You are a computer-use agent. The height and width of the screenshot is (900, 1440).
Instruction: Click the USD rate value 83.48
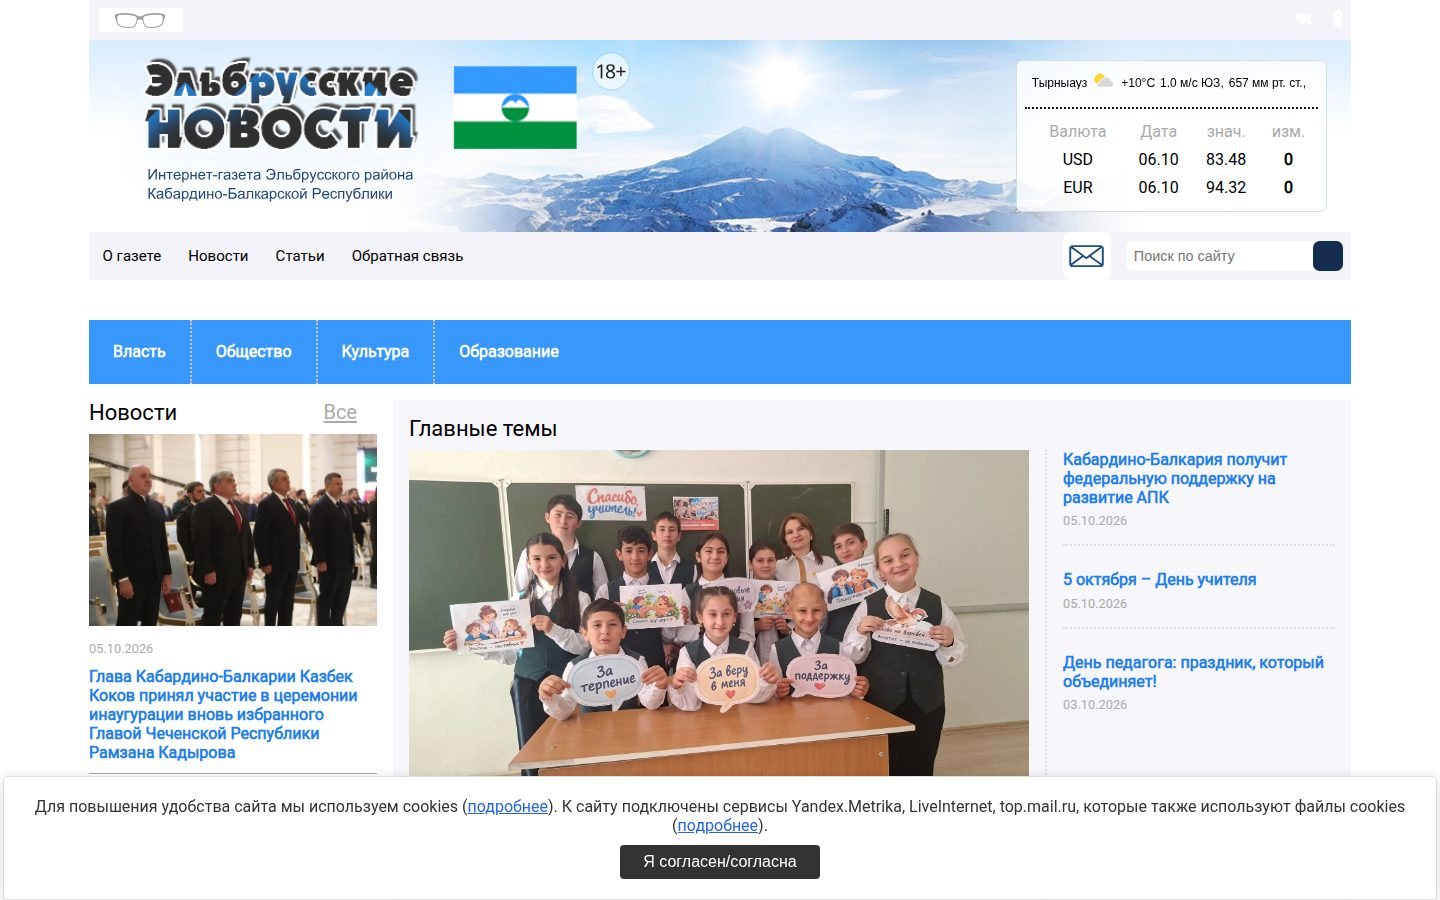1226,159
